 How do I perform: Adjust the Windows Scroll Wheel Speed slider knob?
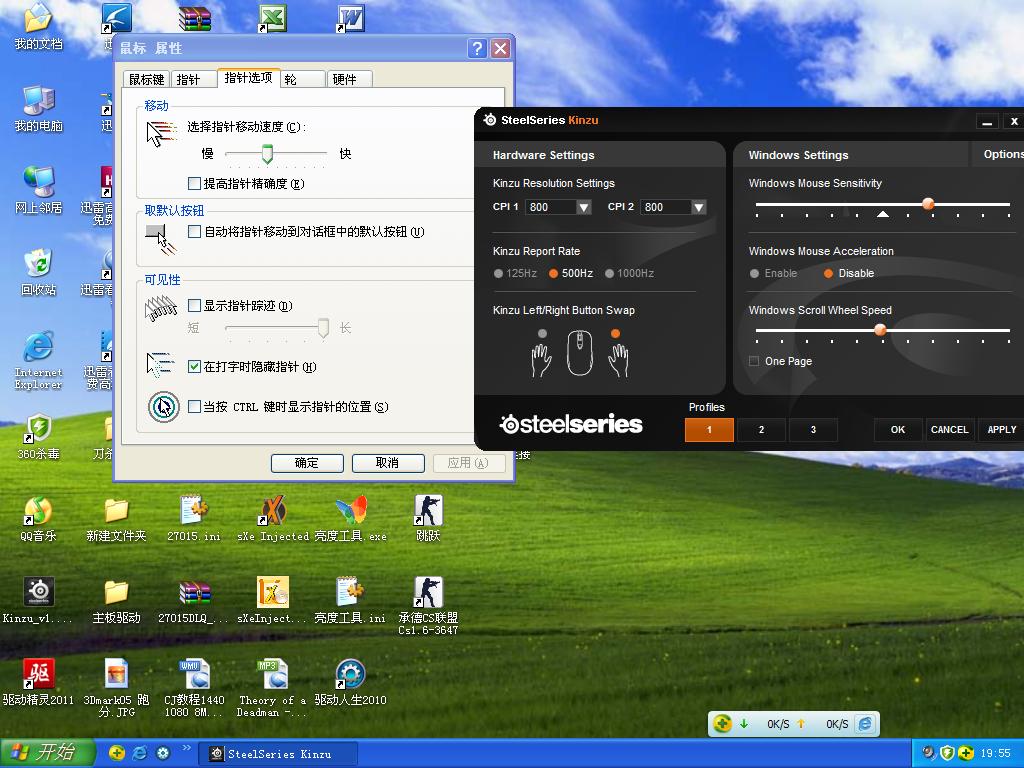point(880,330)
